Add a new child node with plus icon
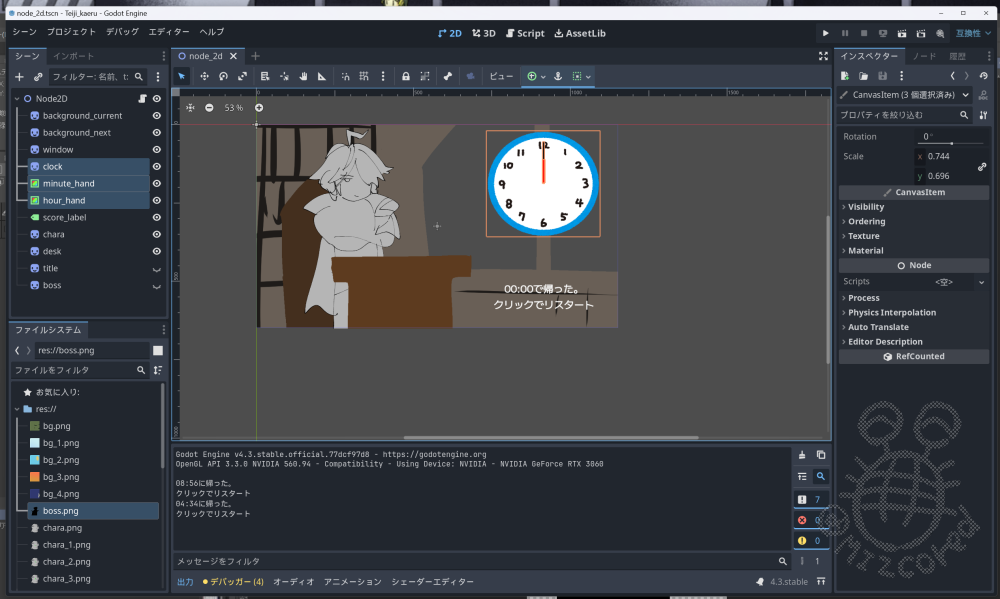Screen dimensions: 1000x599 point(19,76)
